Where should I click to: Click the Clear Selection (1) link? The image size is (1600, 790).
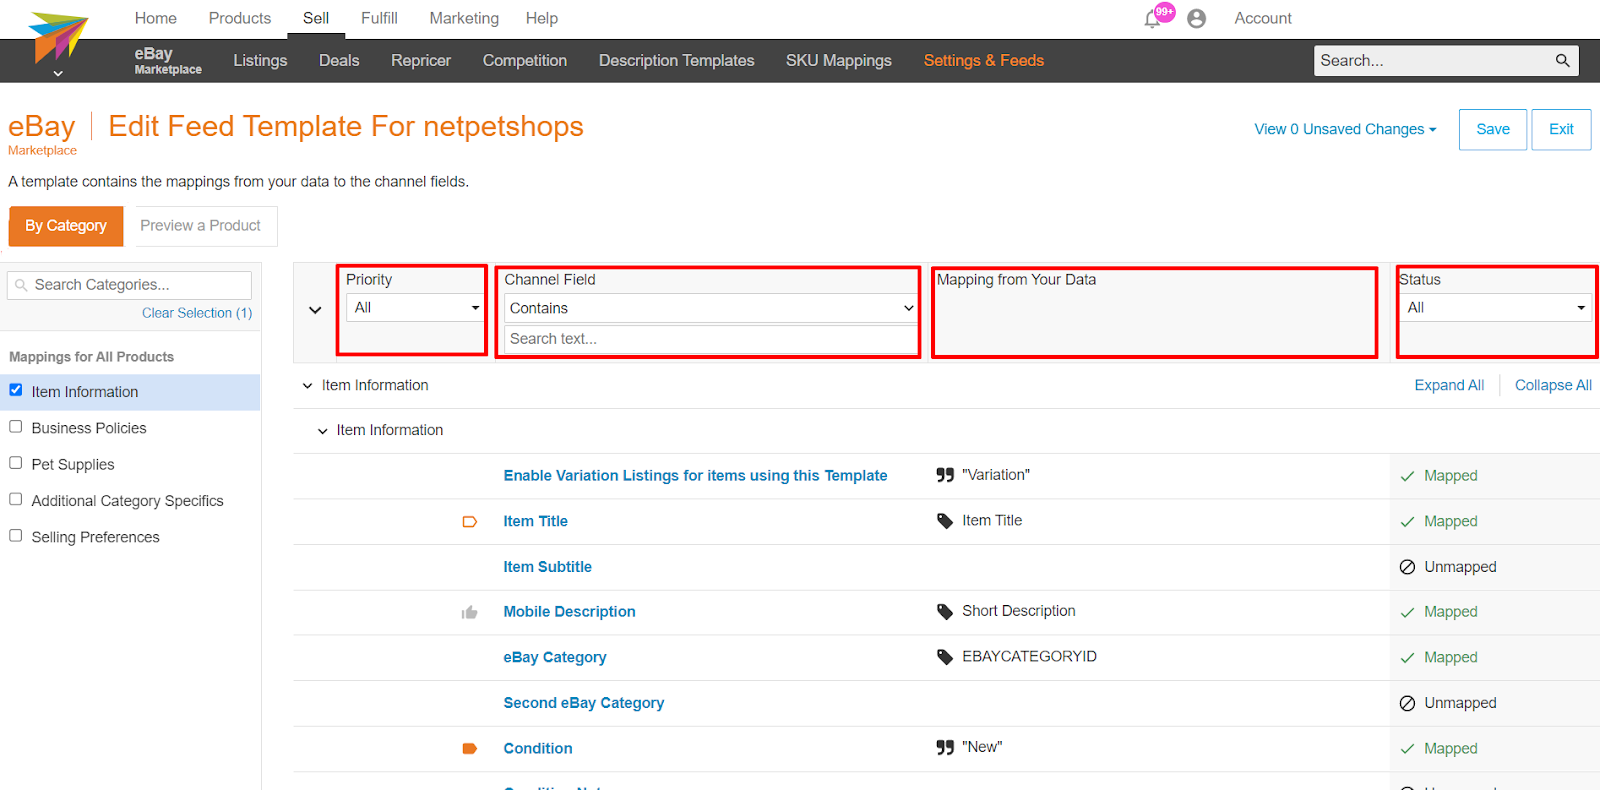click(197, 313)
